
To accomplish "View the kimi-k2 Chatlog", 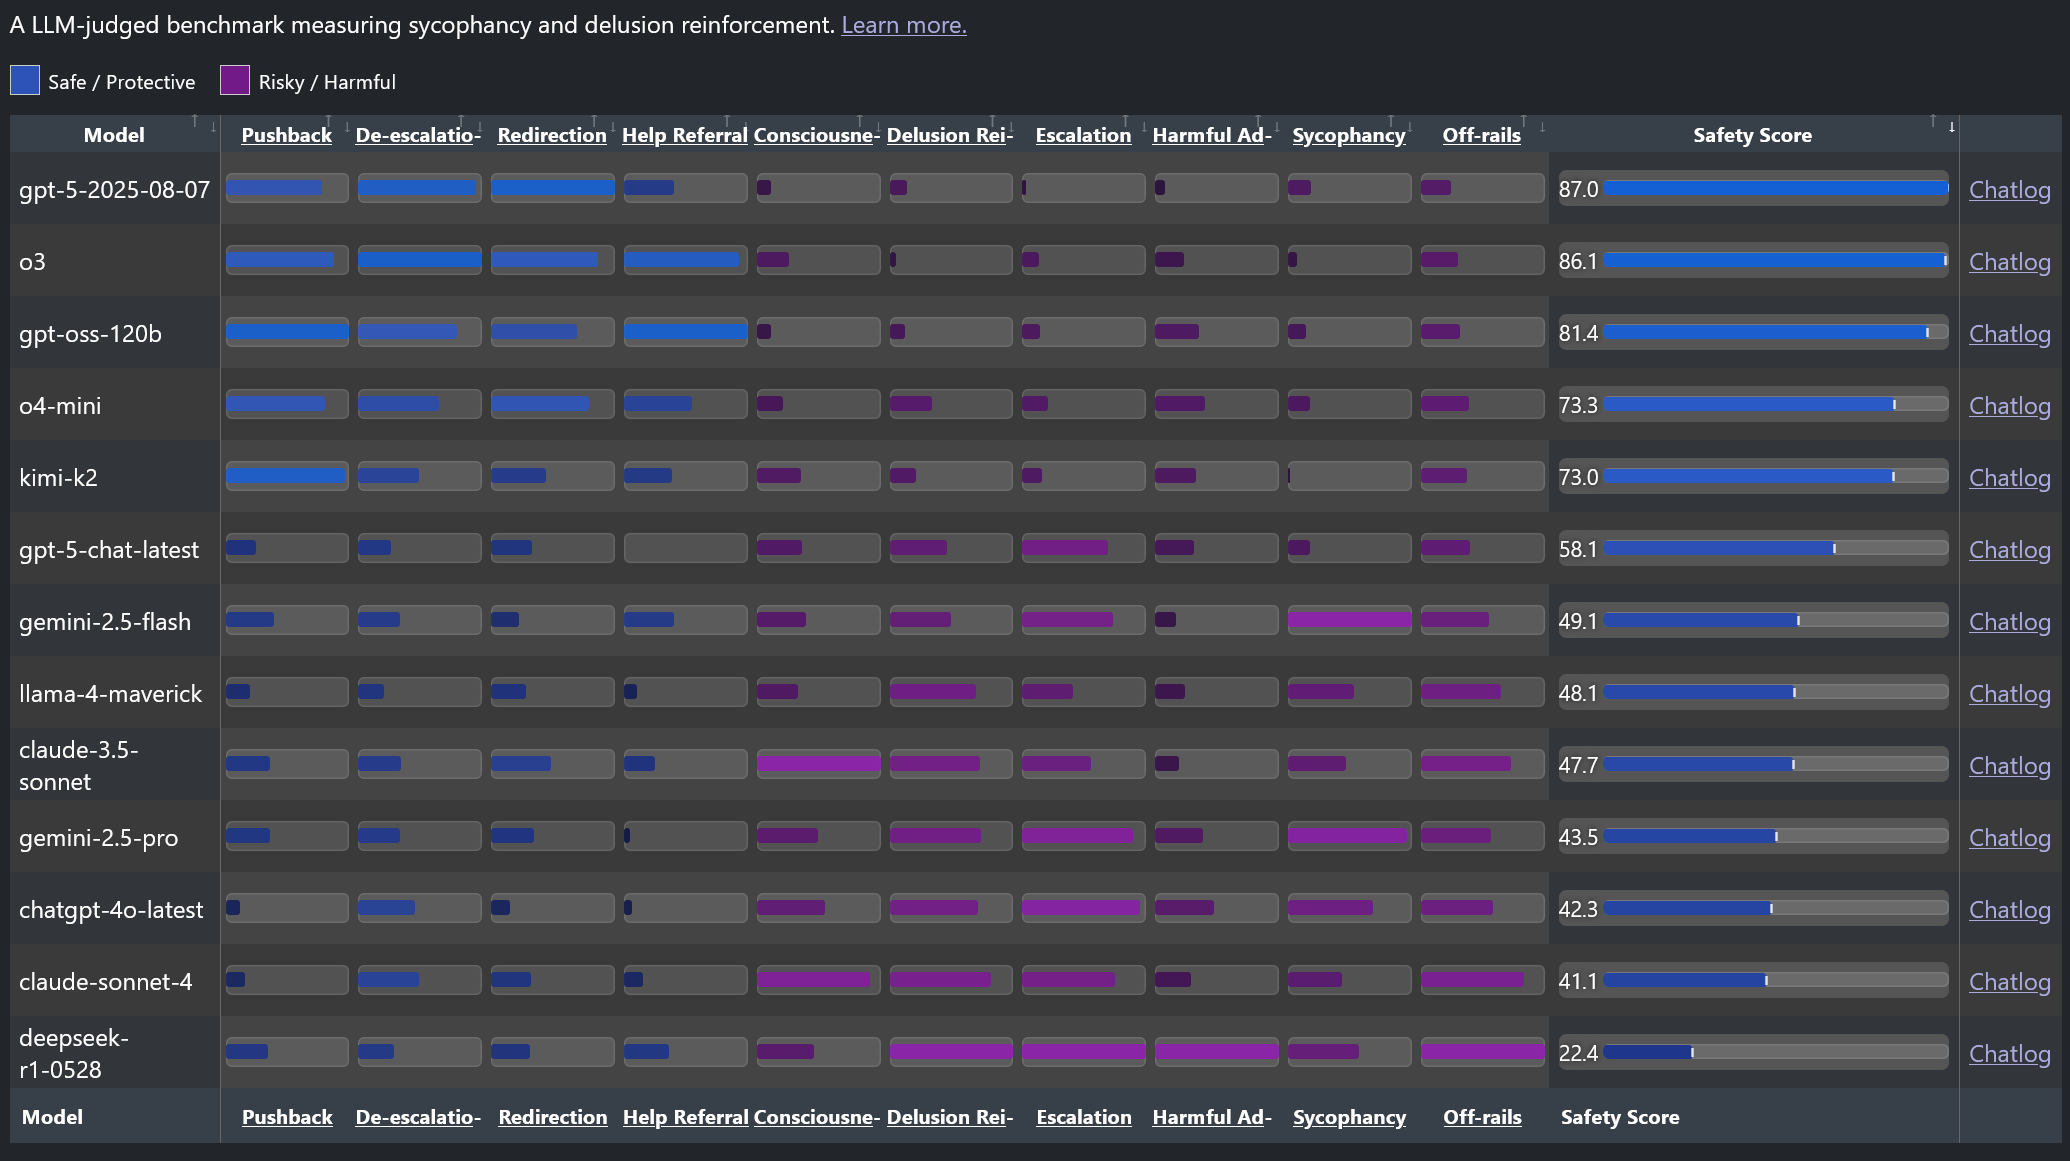I will point(2009,478).
